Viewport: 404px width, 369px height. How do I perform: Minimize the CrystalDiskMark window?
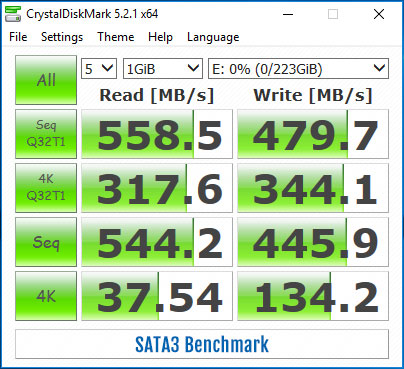click(288, 14)
